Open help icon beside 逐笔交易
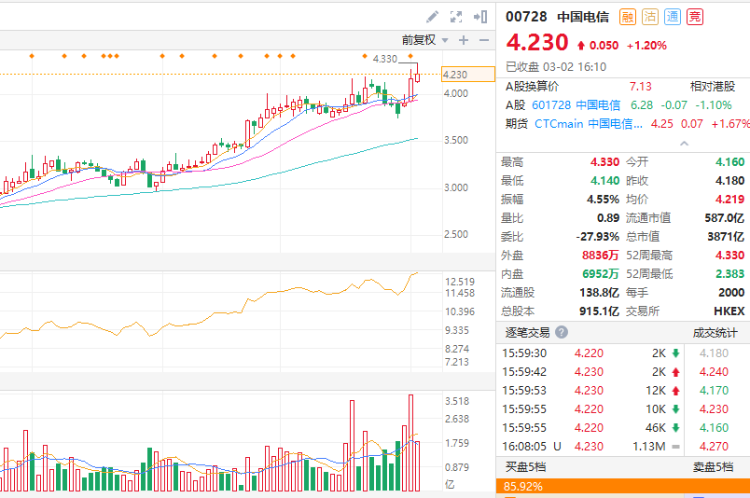 click(562, 333)
